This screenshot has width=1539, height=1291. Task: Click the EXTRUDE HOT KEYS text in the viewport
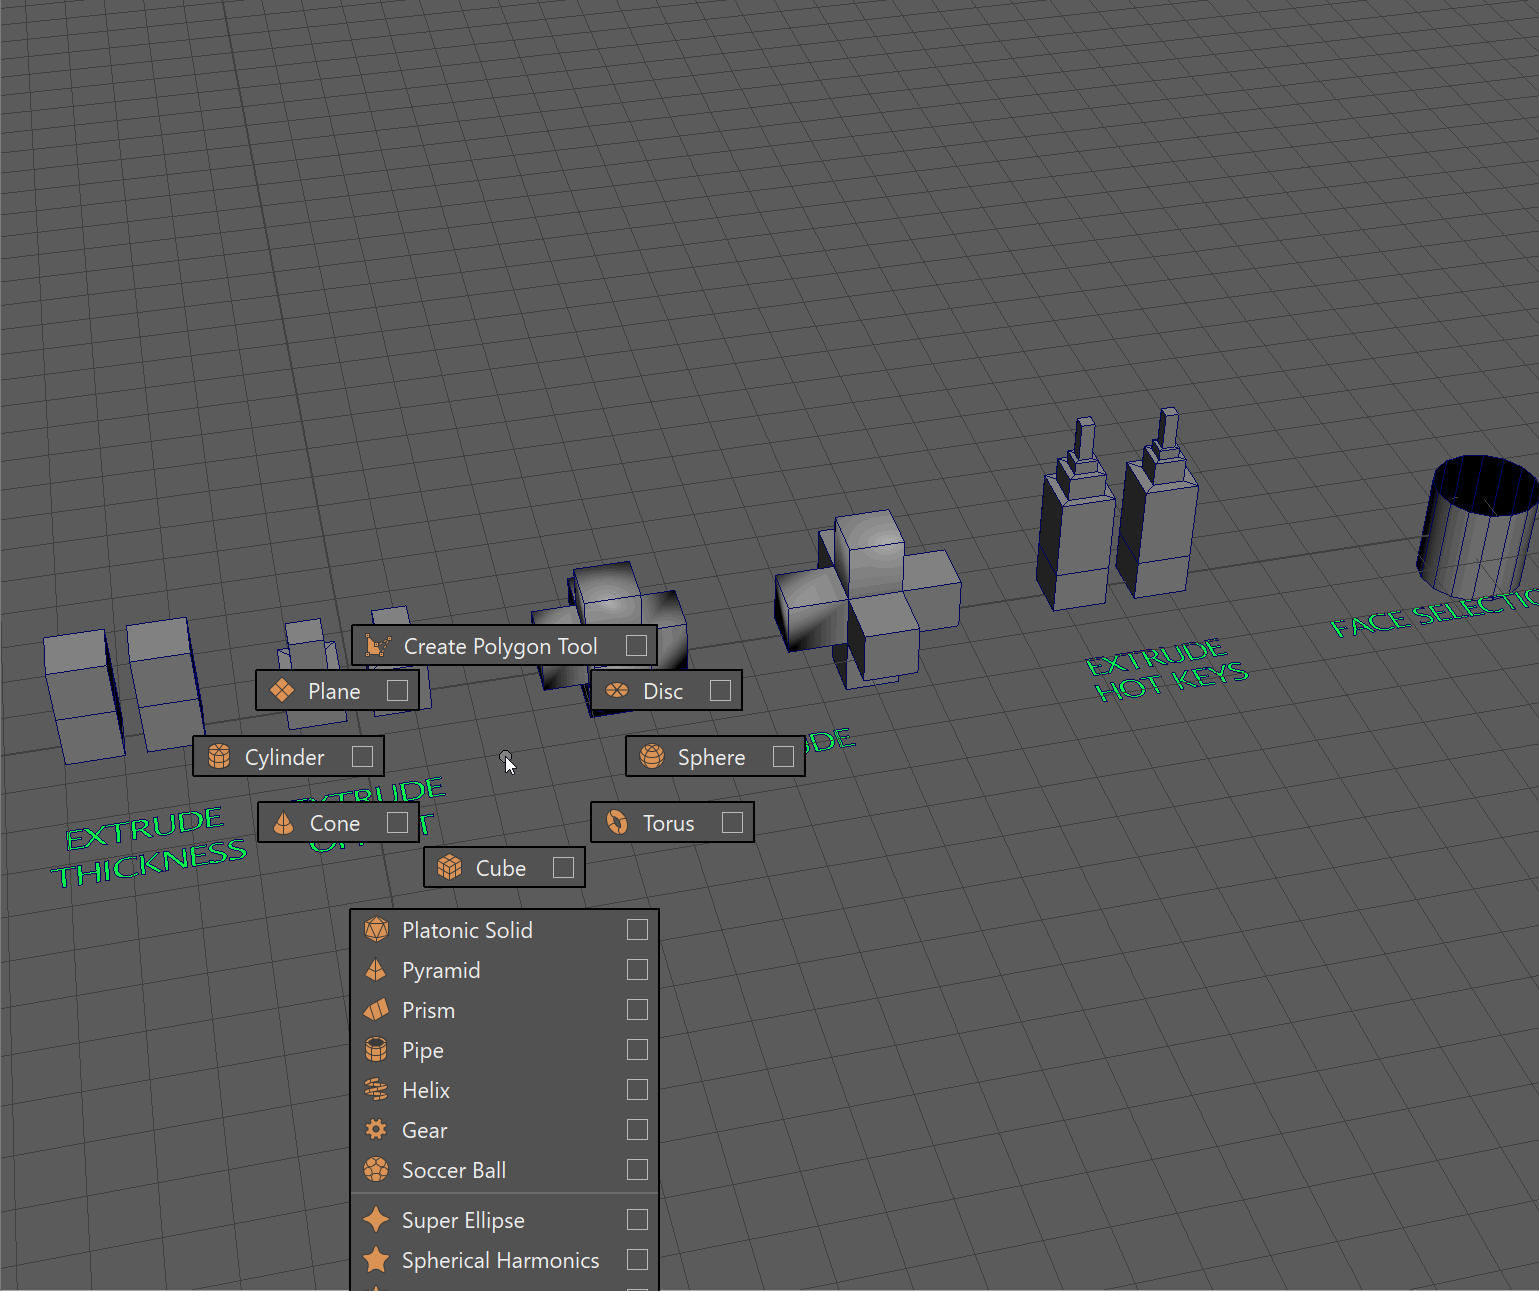tap(1166, 671)
